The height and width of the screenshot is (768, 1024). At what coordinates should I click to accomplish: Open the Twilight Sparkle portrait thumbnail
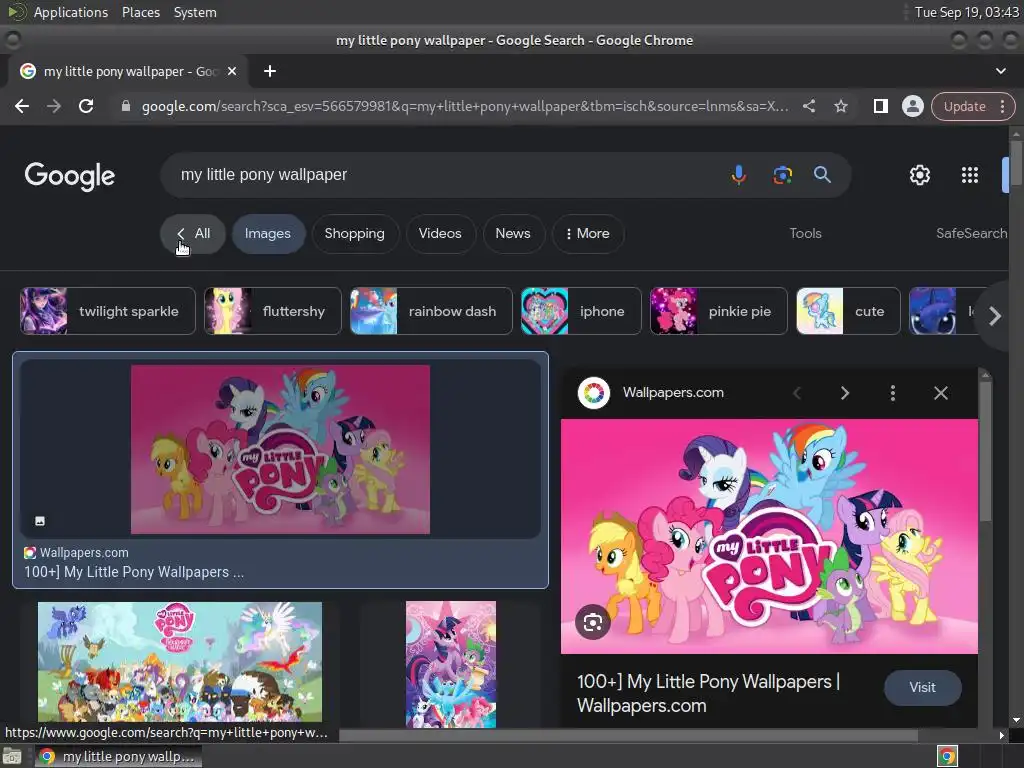[451, 664]
